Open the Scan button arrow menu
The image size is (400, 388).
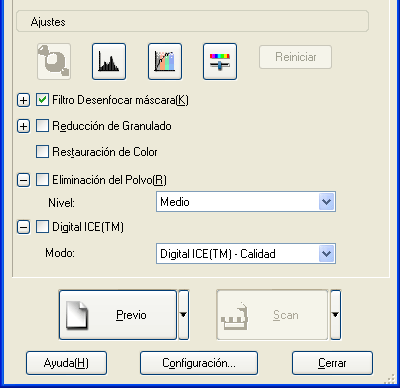coord(336,315)
